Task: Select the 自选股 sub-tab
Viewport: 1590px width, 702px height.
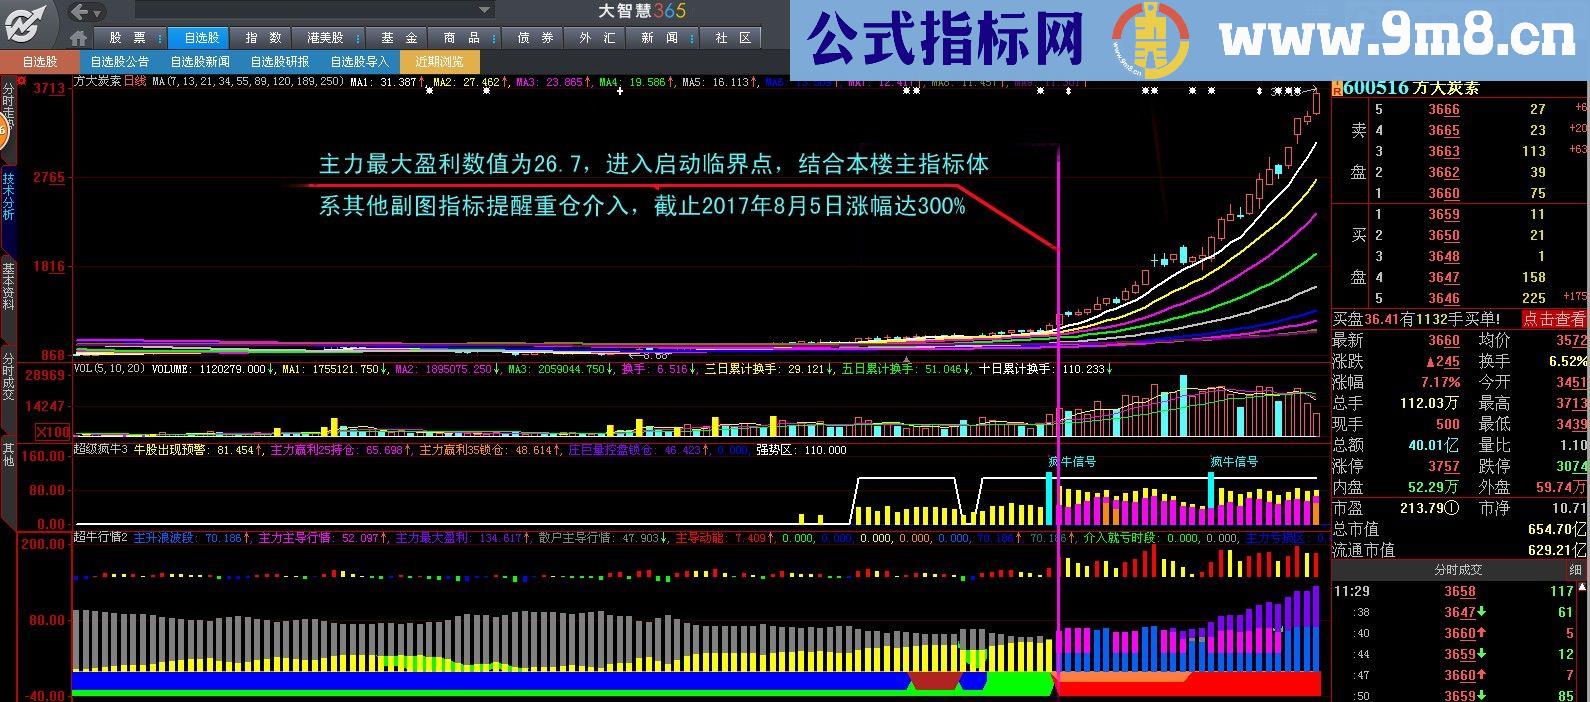Action: coord(40,62)
